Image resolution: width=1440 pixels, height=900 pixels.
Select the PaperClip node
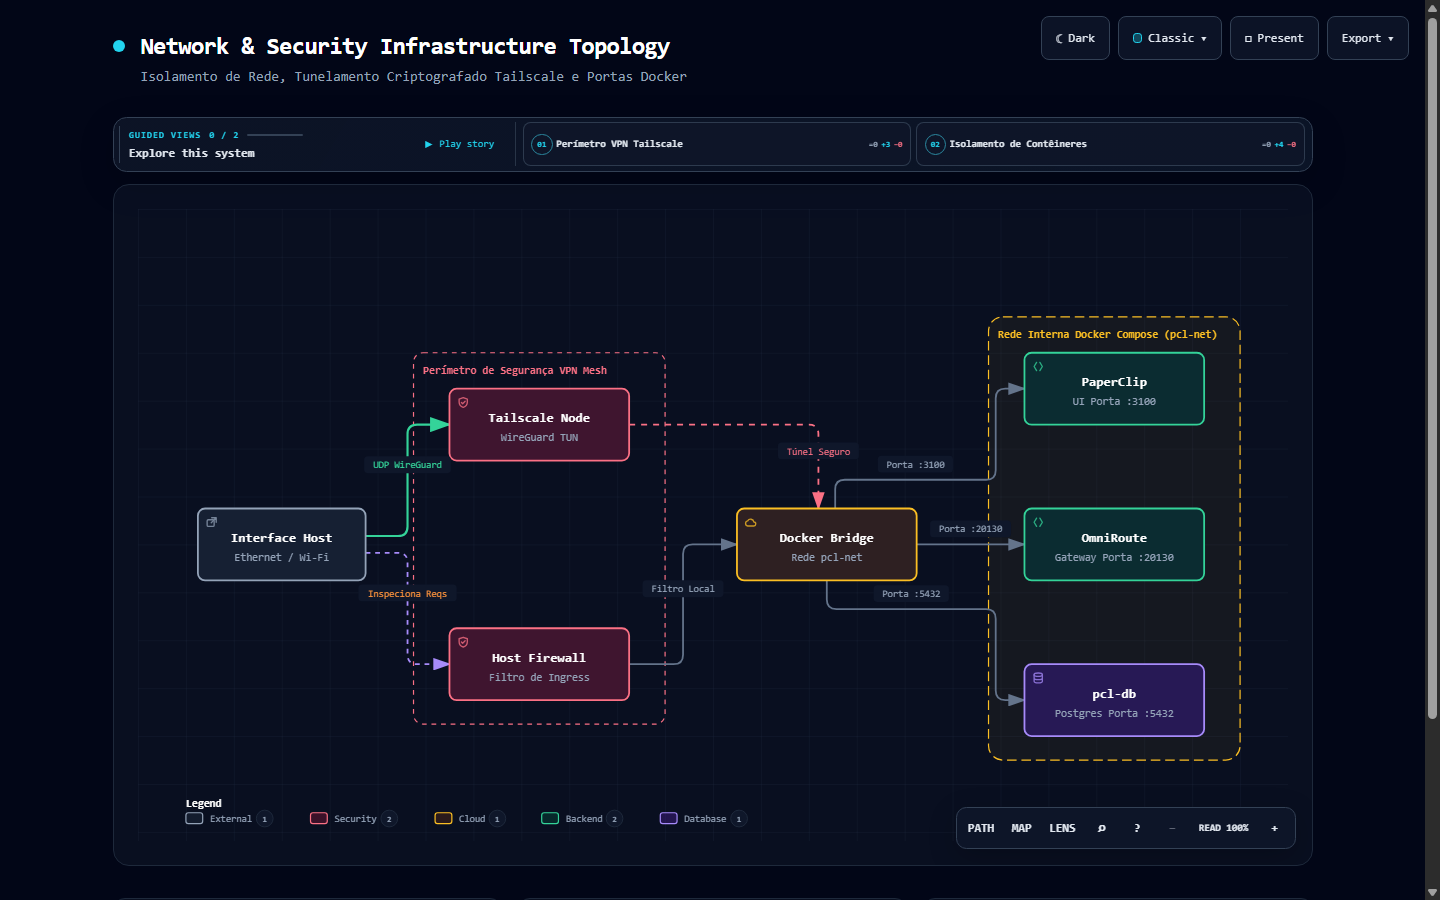[x=1114, y=389]
